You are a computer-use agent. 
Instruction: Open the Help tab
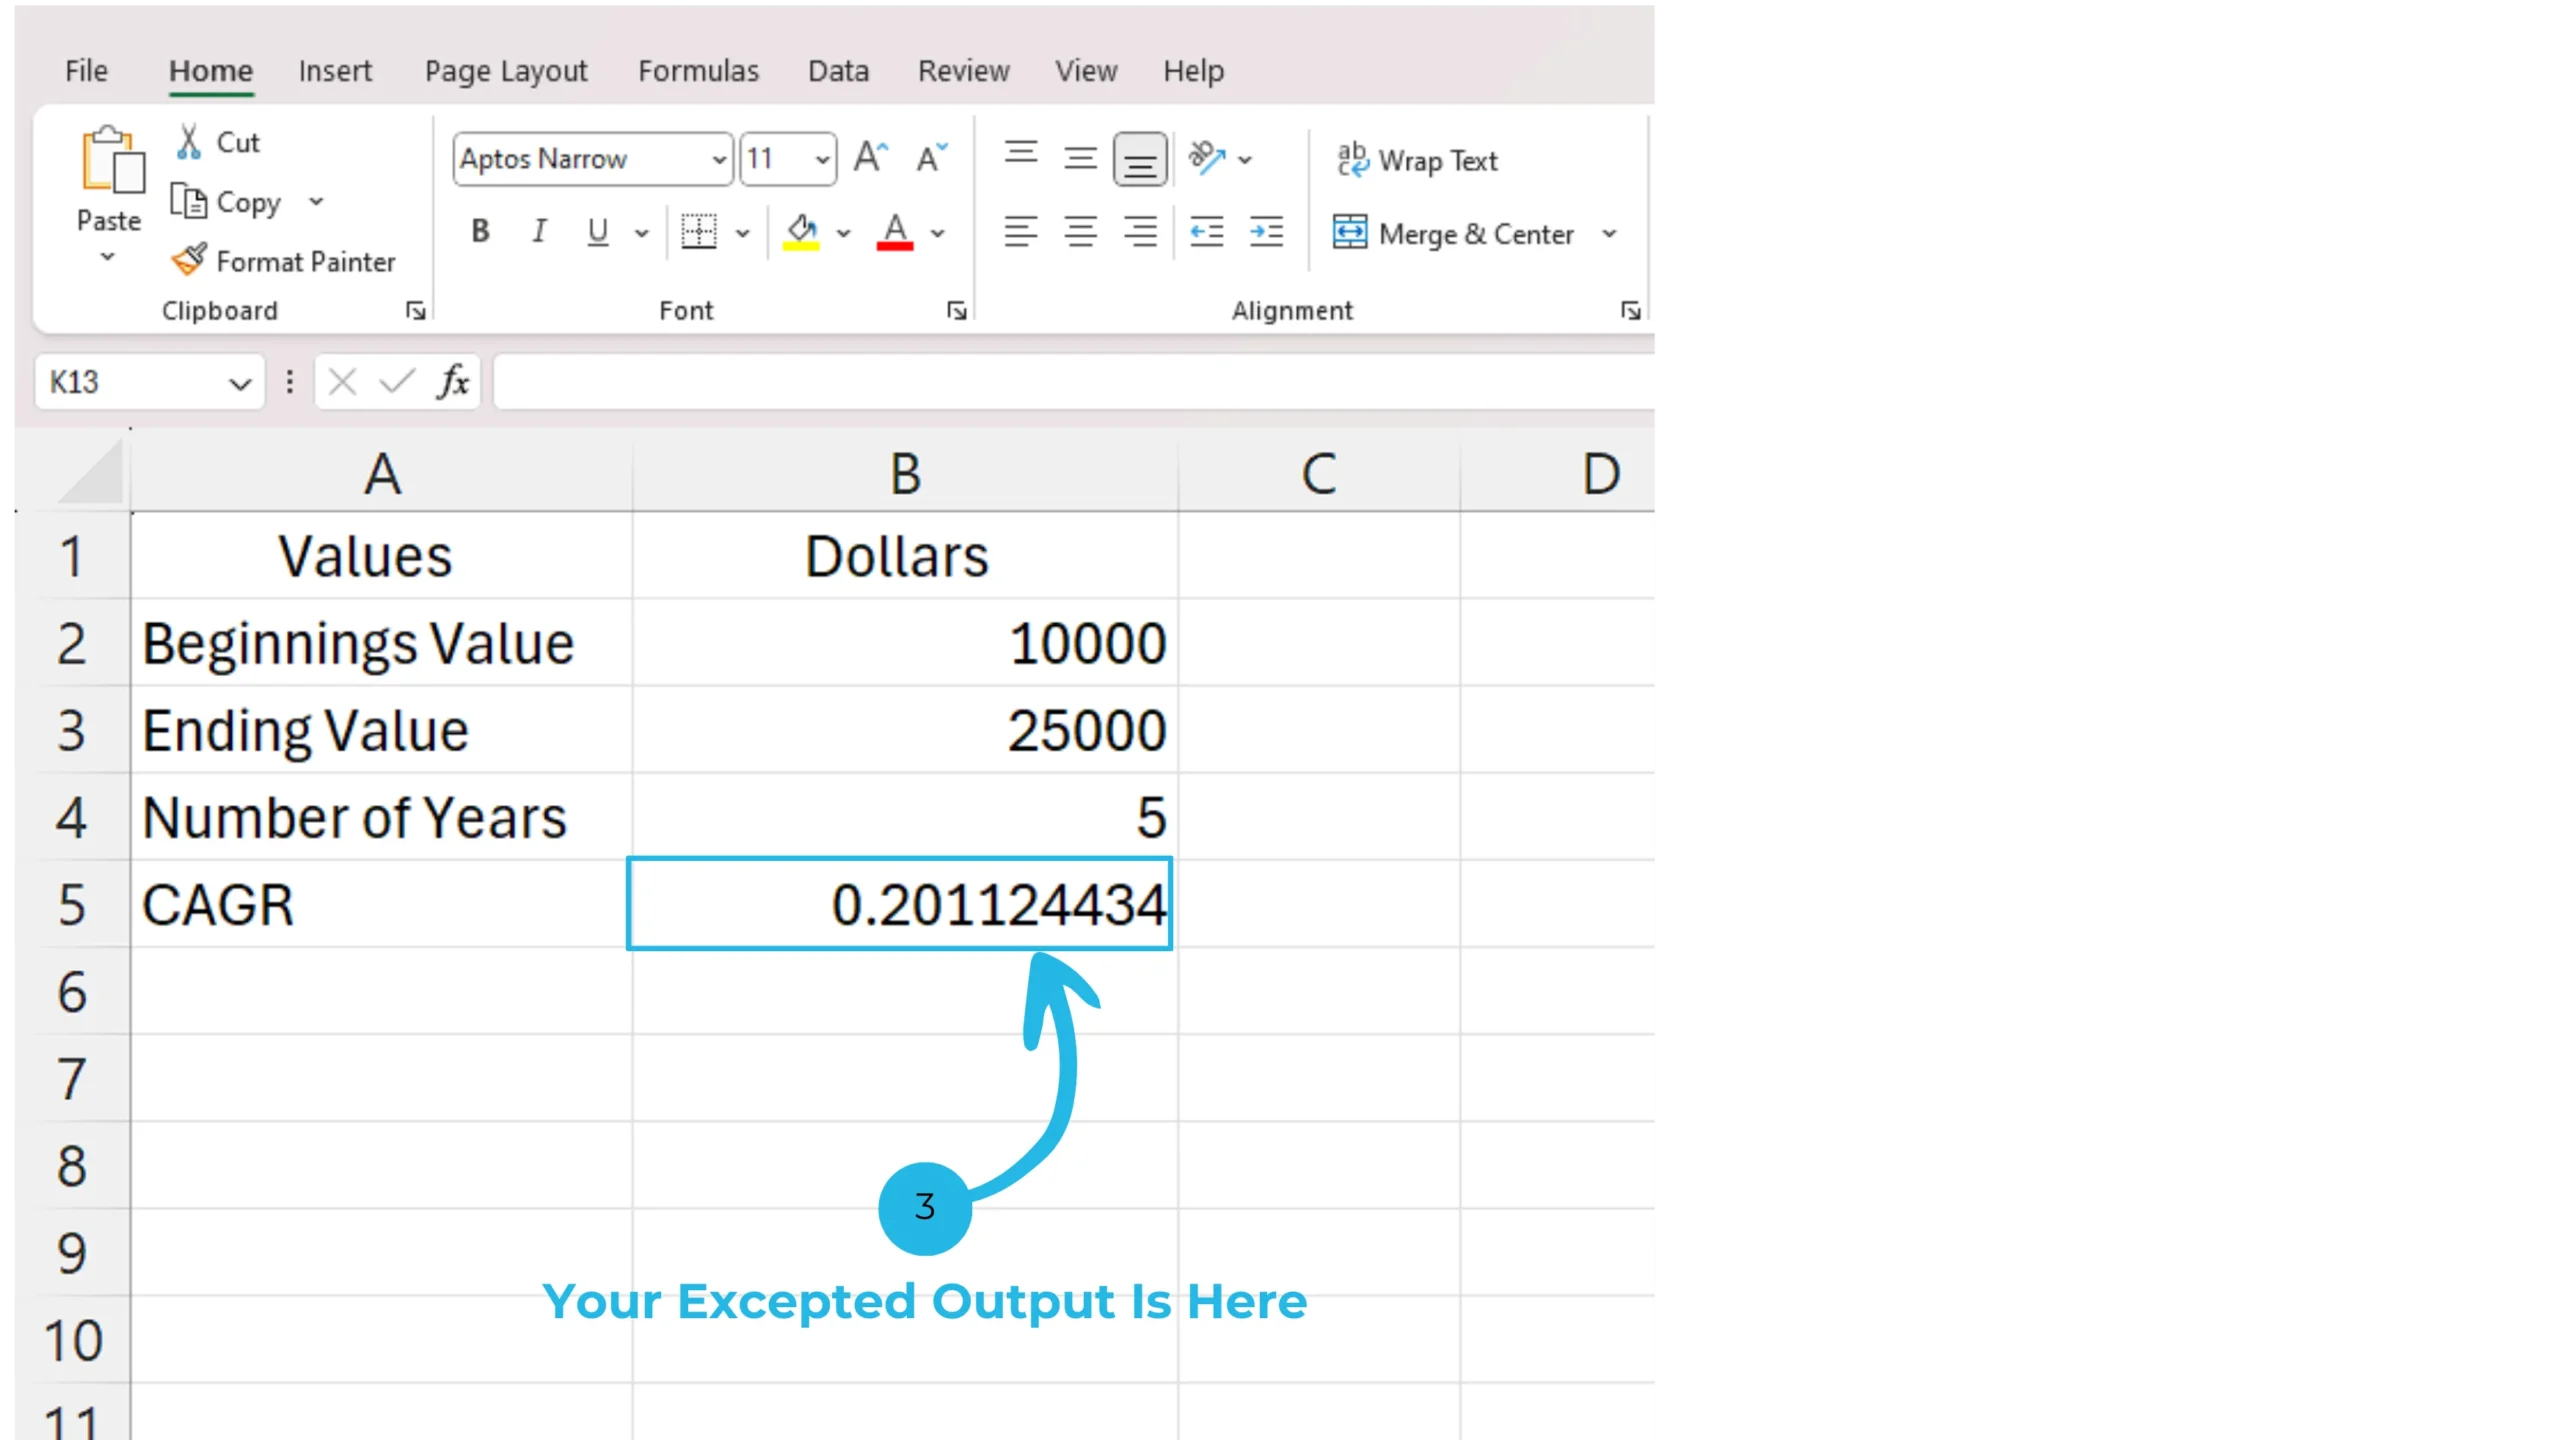[x=1193, y=71]
